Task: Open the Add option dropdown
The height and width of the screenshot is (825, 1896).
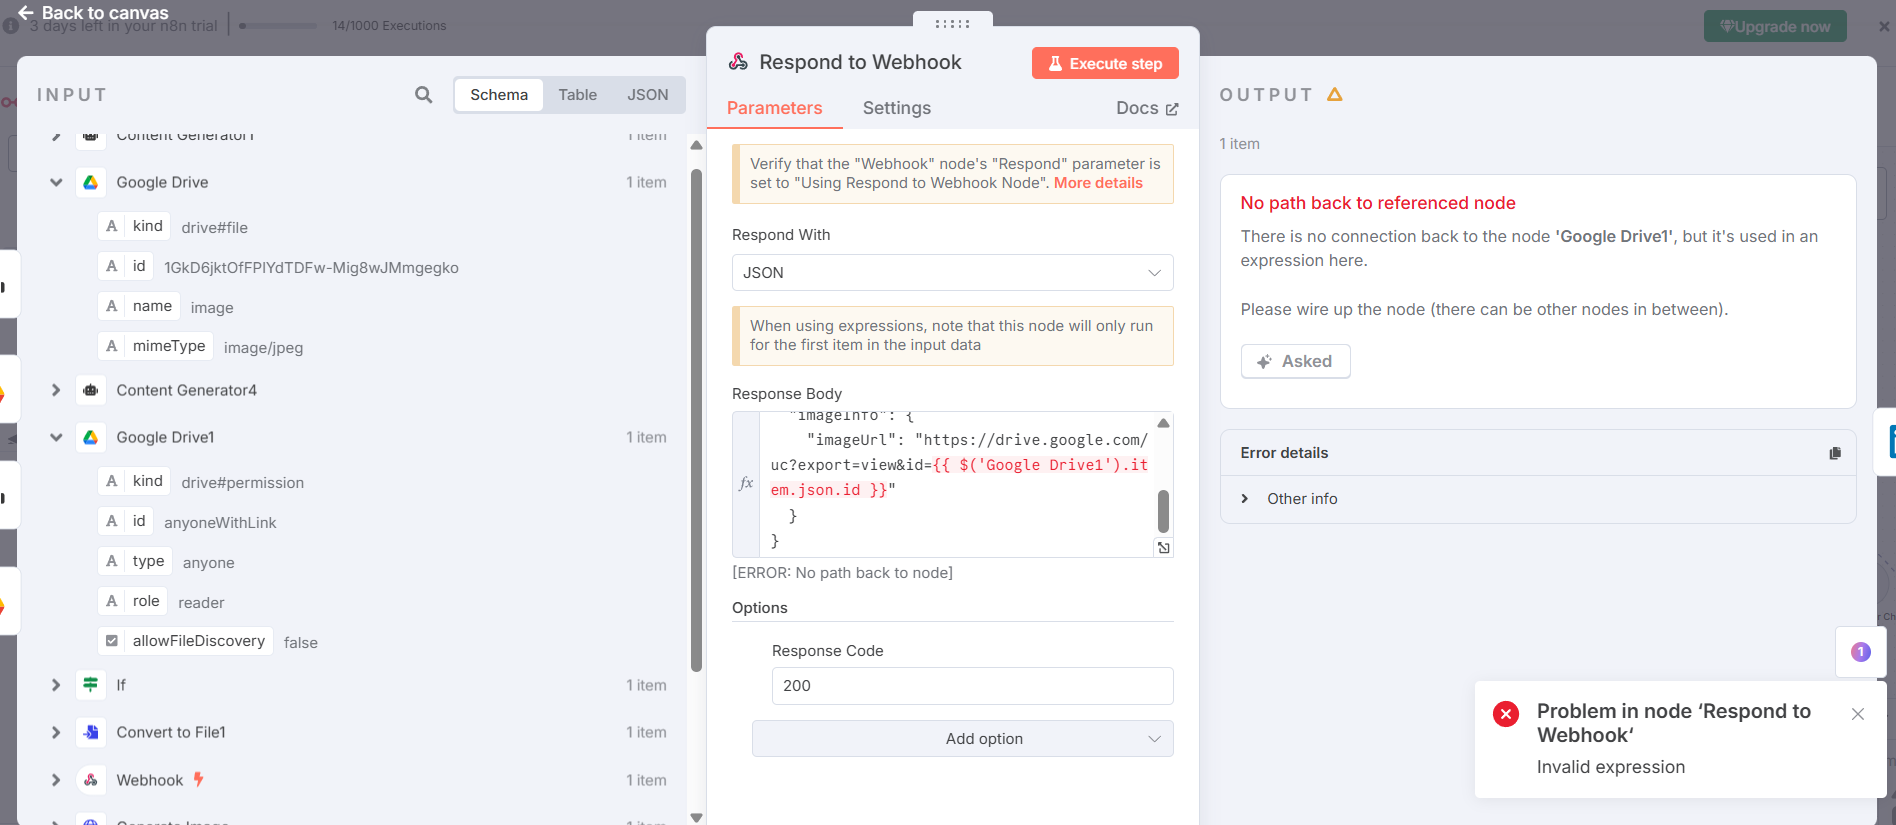Action: pyautogui.click(x=962, y=739)
